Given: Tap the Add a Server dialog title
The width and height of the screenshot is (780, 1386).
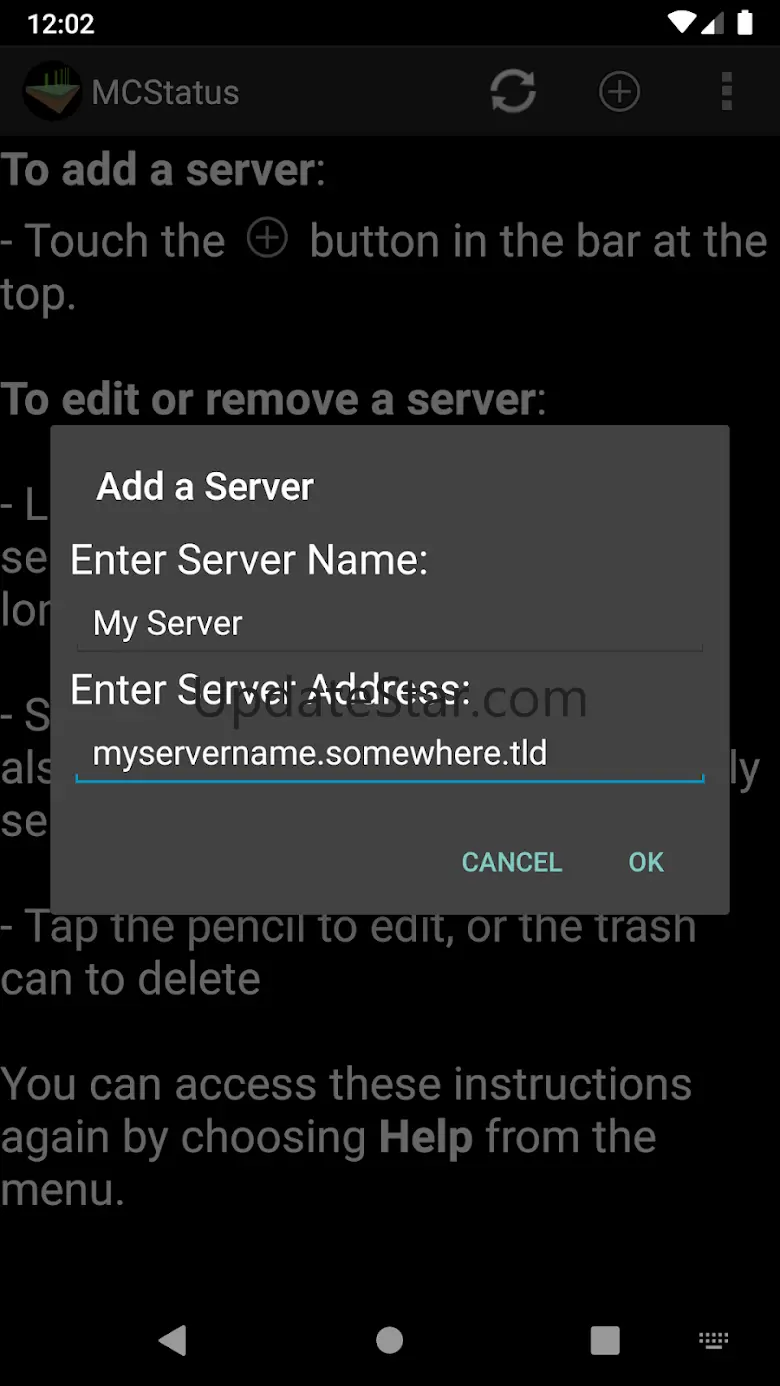Looking at the screenshot, I should point(205,487).
